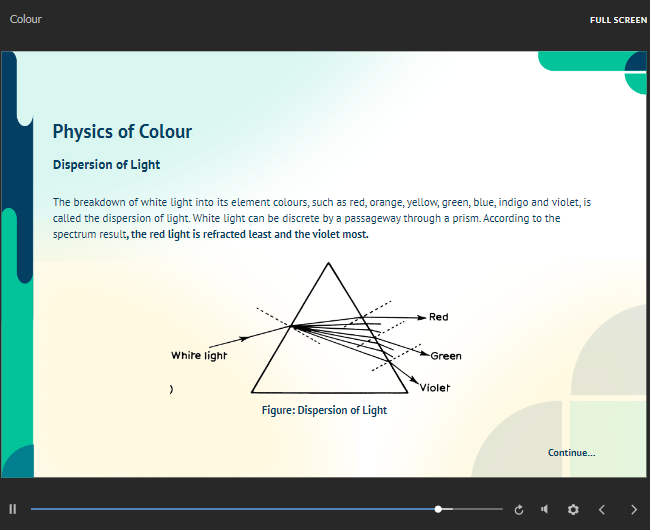Click the 'Physics of Colour' heading
The height and width of the screenshot is (530, 650).
tap(122, 132)
